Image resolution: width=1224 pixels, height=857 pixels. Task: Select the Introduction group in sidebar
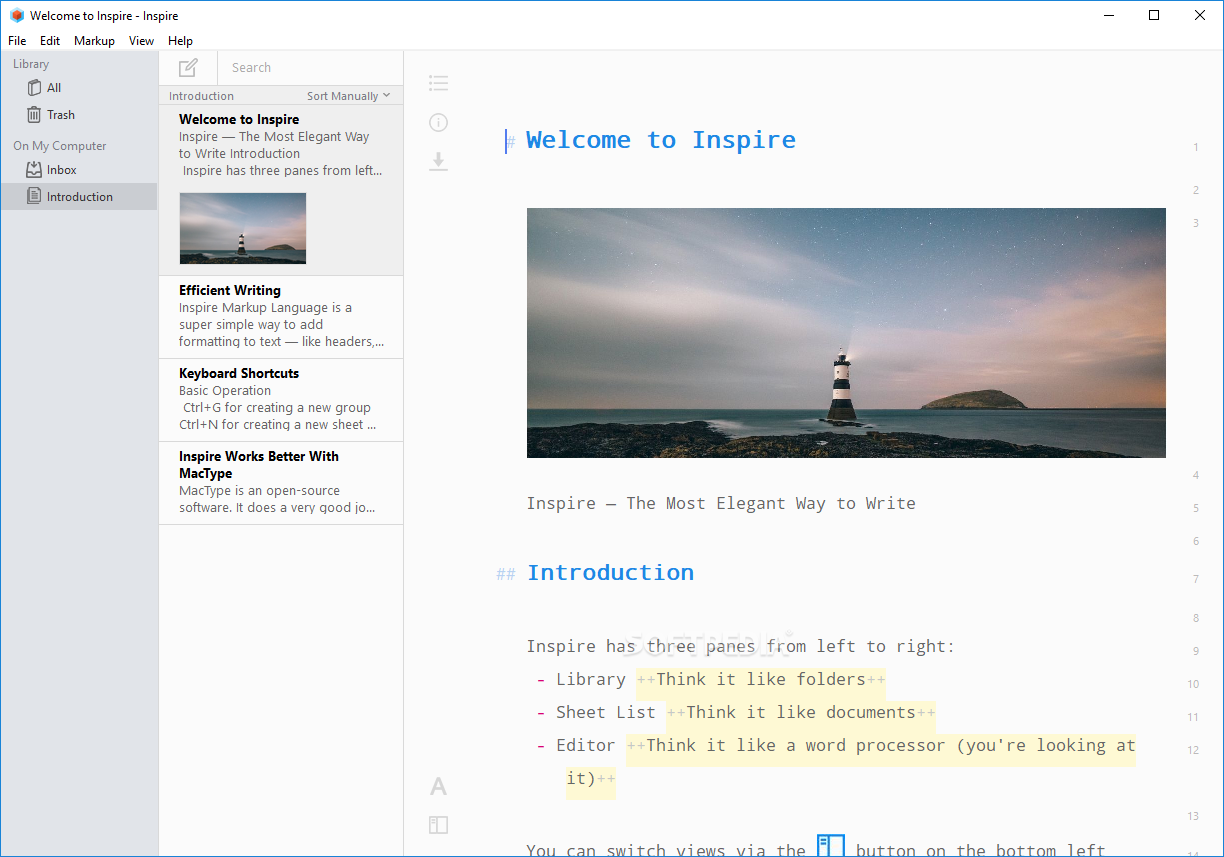click(79, 197)
